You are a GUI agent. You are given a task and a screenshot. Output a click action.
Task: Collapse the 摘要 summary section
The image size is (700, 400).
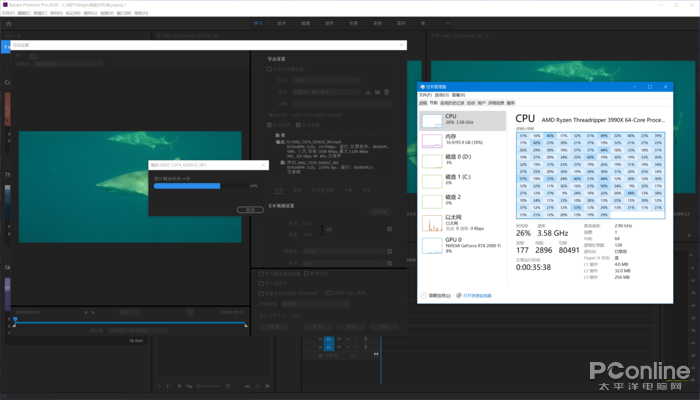[x=271, y=135]
